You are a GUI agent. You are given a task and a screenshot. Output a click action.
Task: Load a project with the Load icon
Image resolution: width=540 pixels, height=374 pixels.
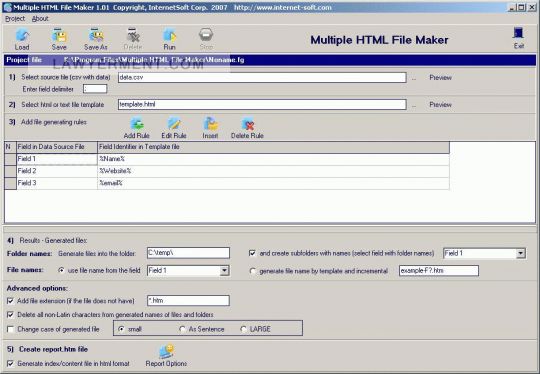coord(22,39)
